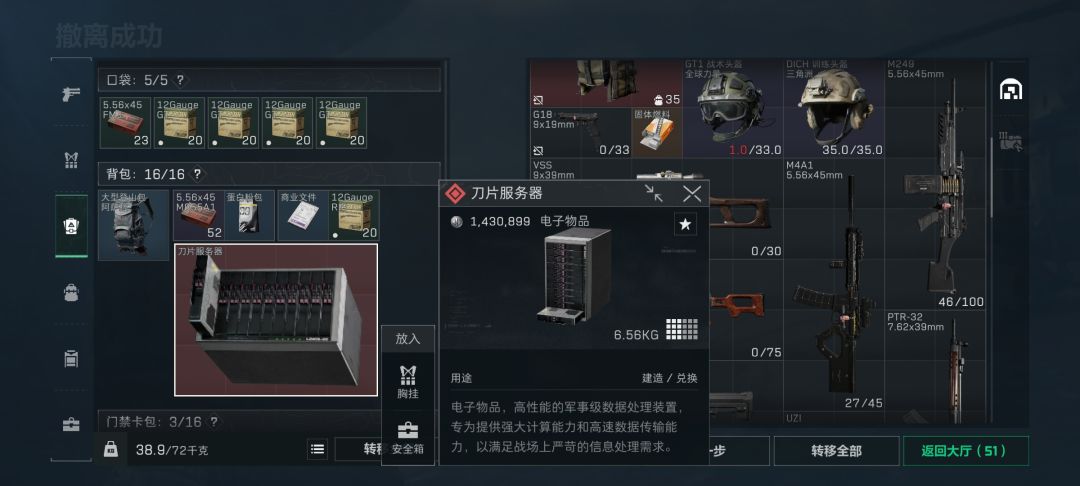Show help for 门禁卡包 3/16
The image size is (1080, 486).
(214, 421)
